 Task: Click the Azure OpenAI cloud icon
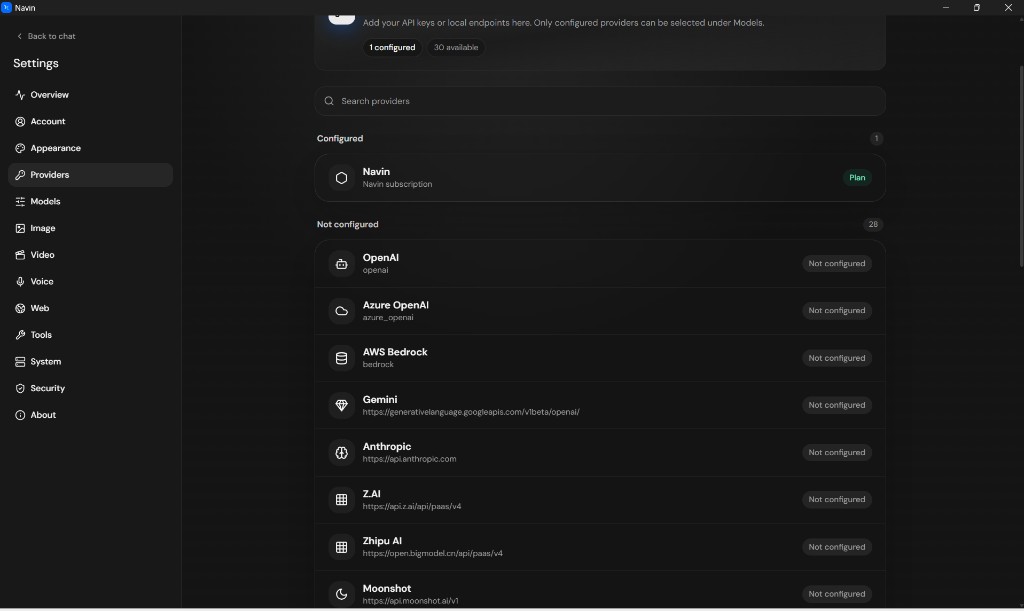click(x=342, y=311)
